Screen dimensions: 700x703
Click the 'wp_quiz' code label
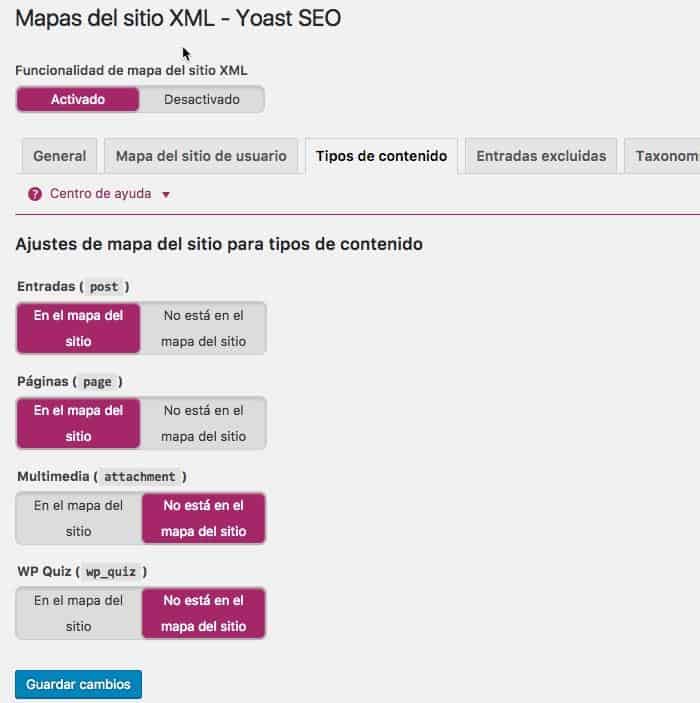(111, 572)
